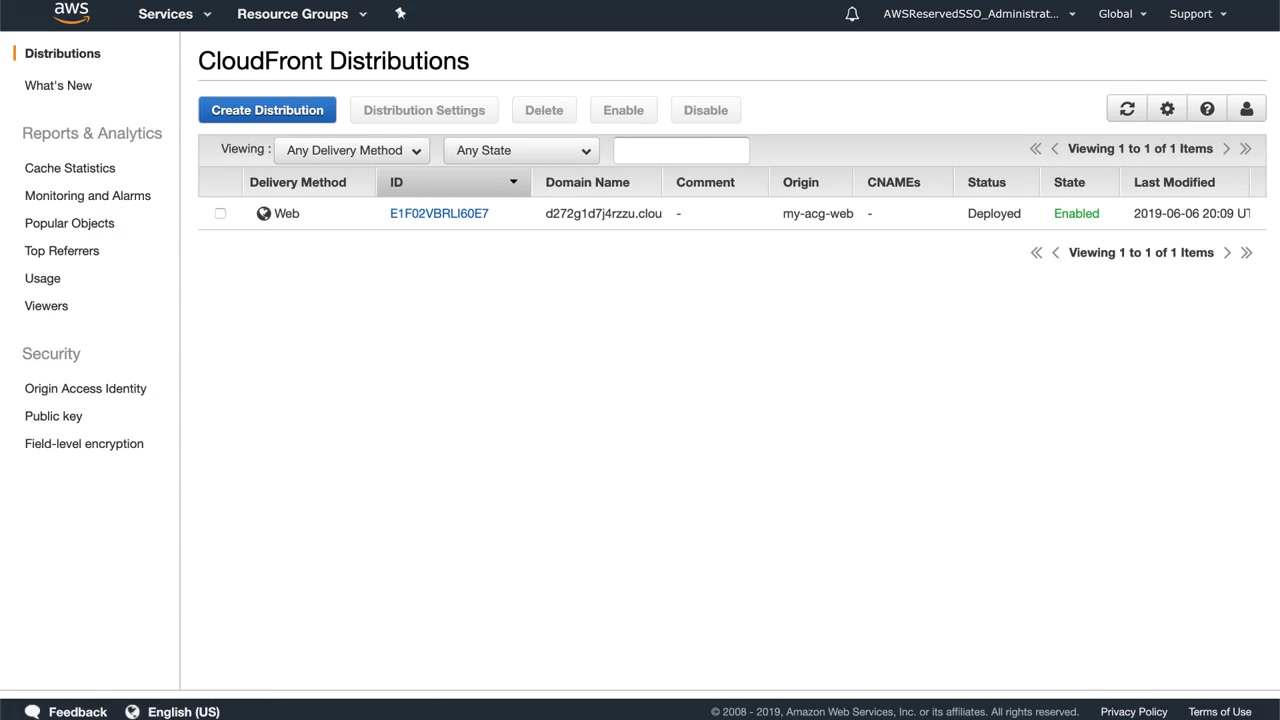The height and width of the screenshot is (720, 1280).
Task: Open Field-level encryption page
Action: (x=84, y=443)
